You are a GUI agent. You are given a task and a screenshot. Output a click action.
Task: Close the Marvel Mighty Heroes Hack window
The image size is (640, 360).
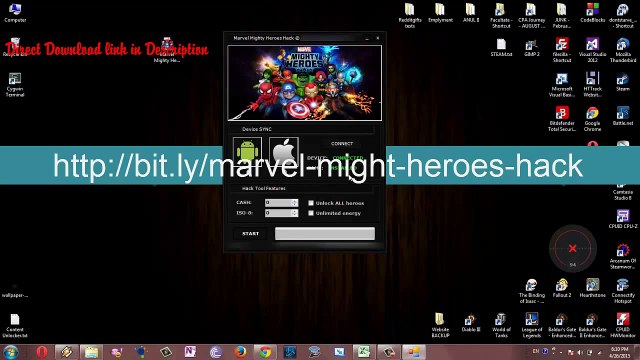point(378,38)
